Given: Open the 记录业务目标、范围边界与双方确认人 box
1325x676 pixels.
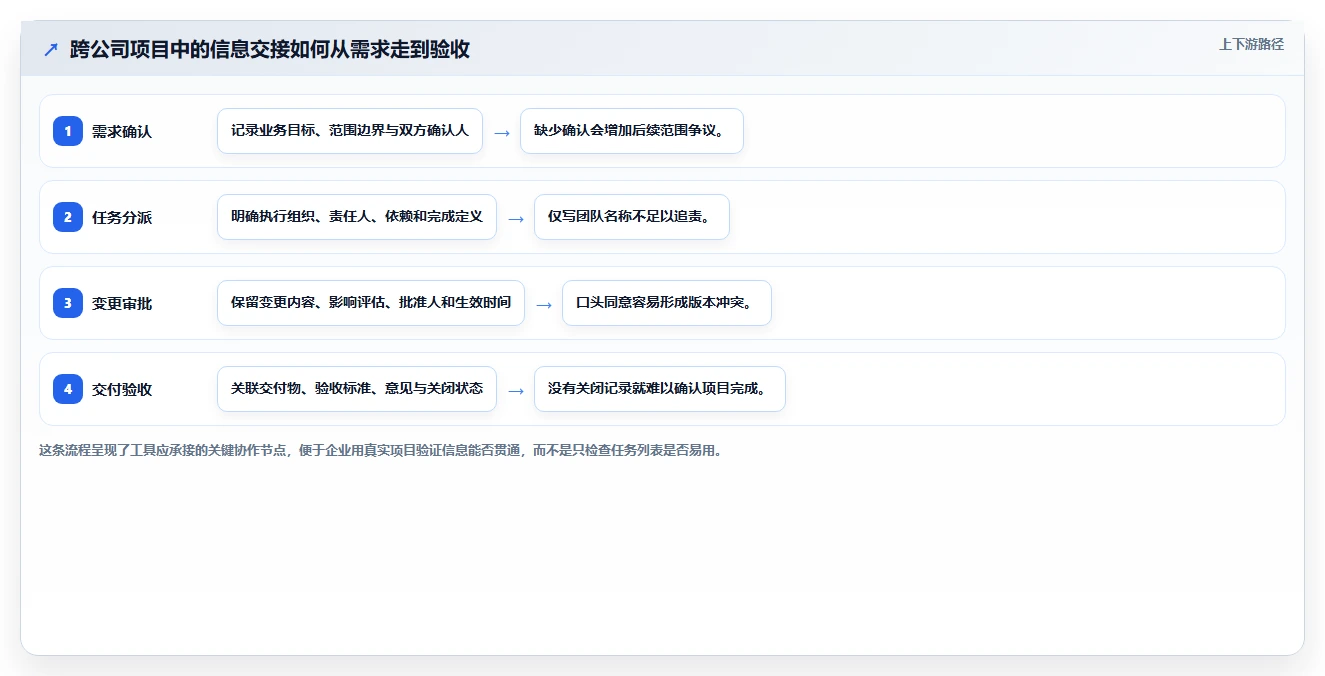Looking at the screenshot, I should pos(350,131).
